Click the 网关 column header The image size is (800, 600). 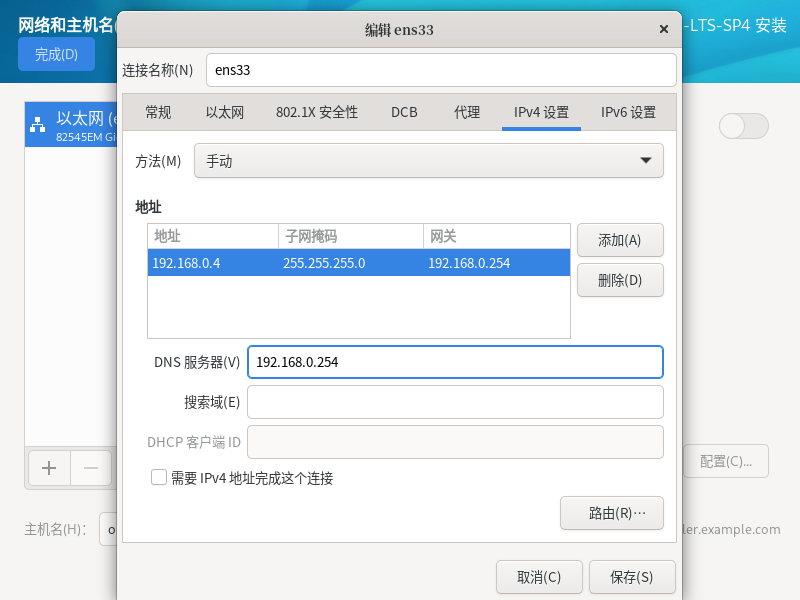pos(496,236)
